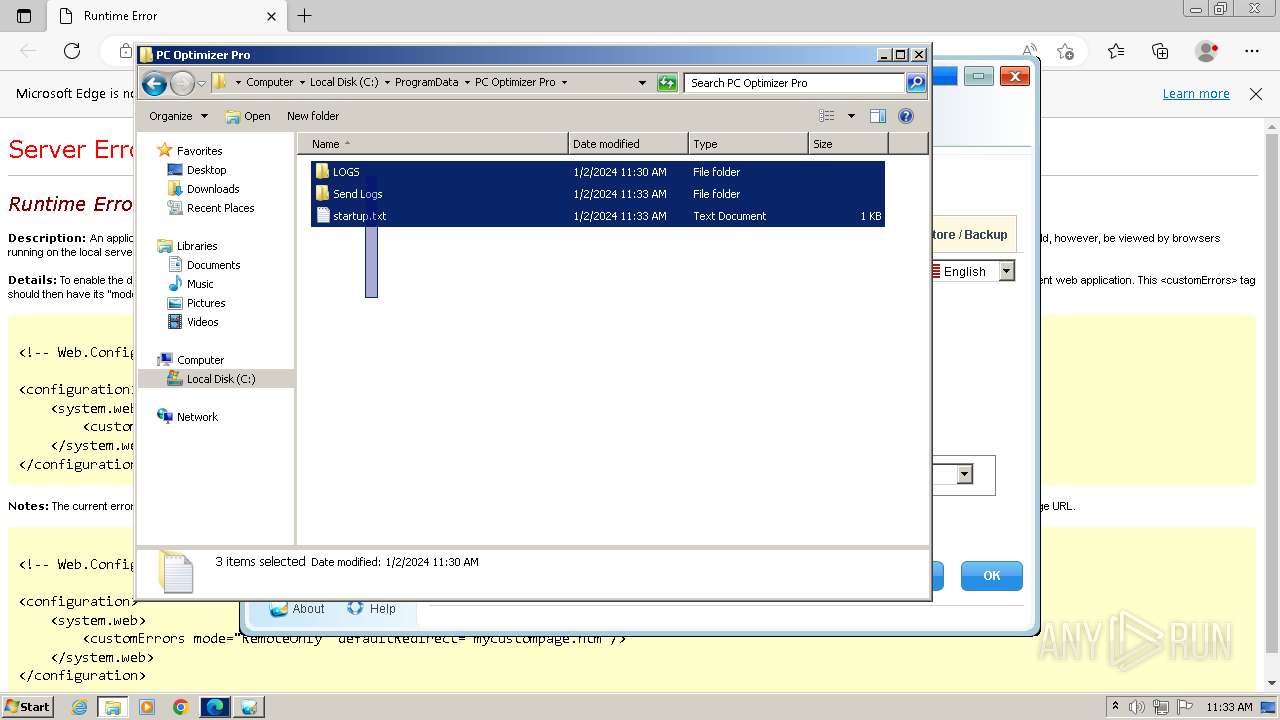Screen dimensions: 1280x720
Task: Close the Runtime Error tab
Action: click(271, 16)
